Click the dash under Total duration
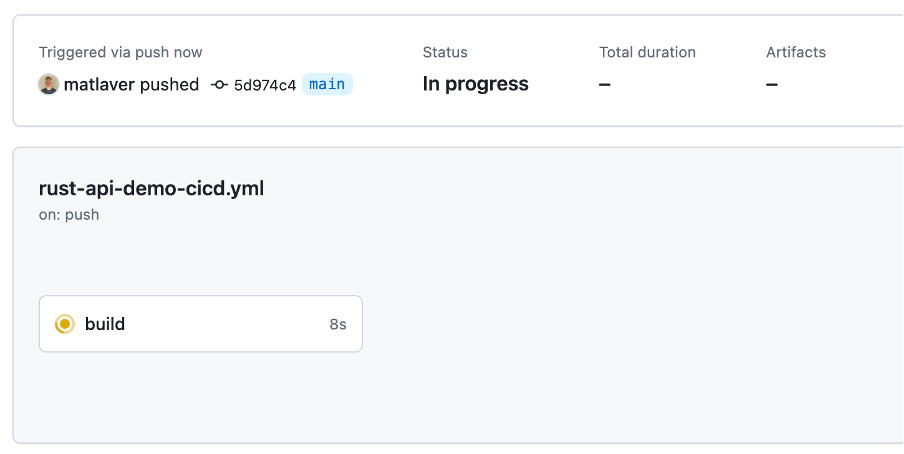The image size is (904, 454). point(605,85)
